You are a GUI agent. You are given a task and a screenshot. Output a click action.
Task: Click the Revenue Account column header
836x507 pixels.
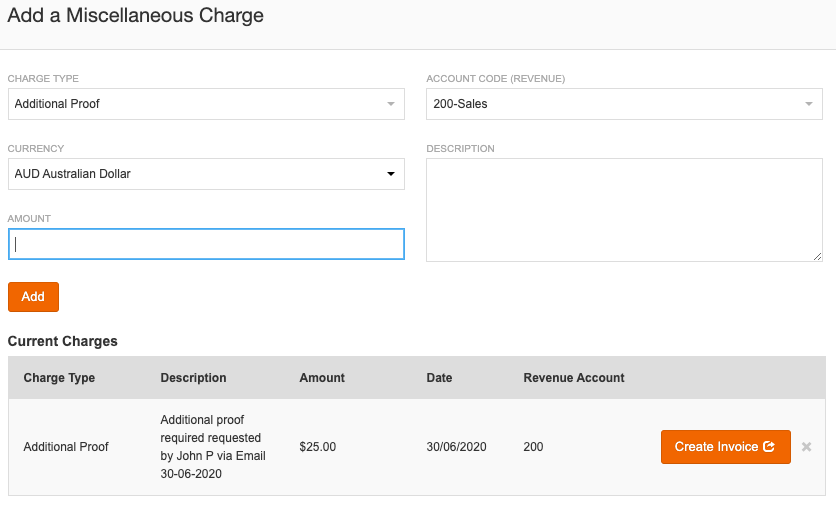tap(574, 378)
